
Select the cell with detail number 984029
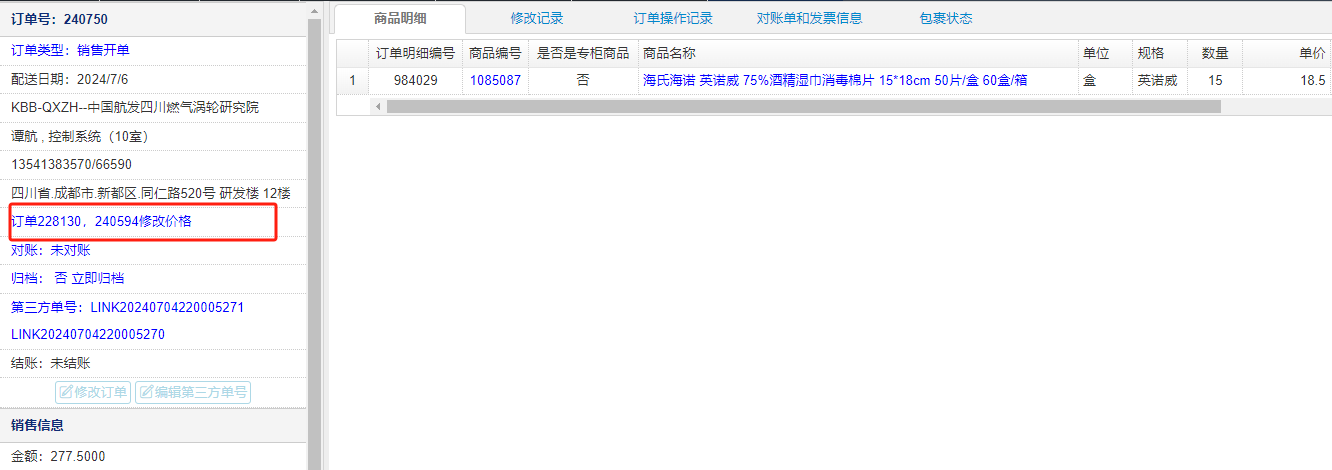coord(415,80)
